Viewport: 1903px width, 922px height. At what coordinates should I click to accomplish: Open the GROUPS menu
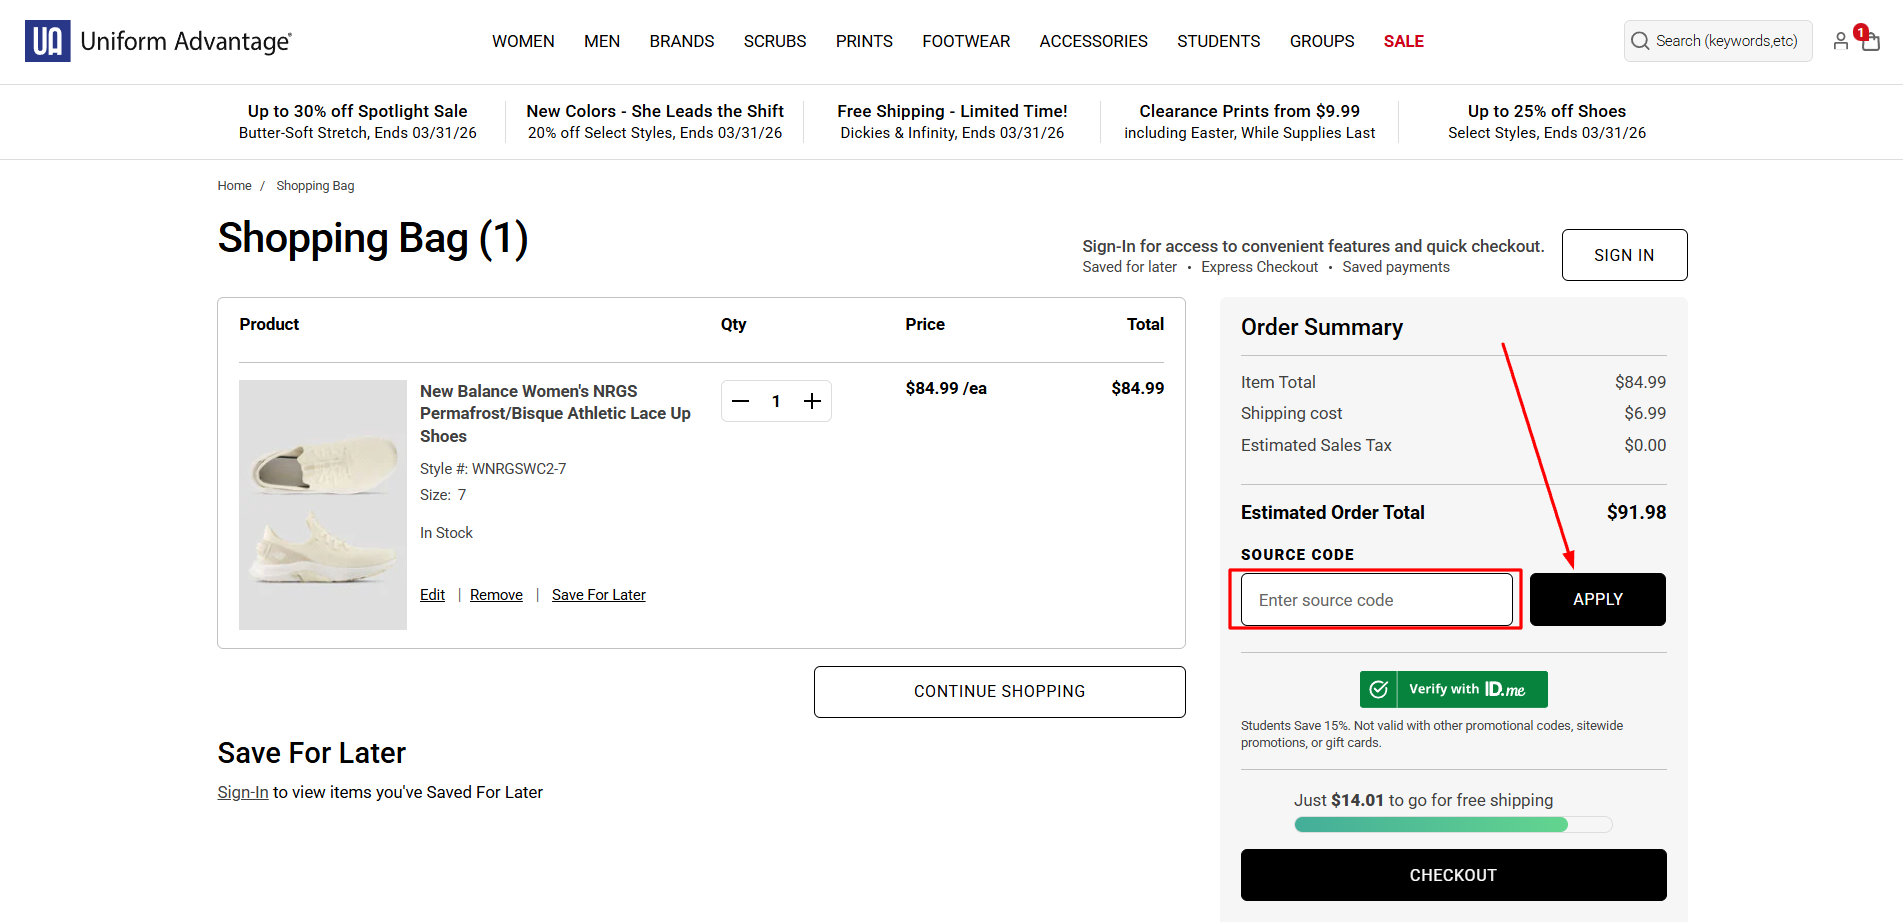tap(1322, 41)
